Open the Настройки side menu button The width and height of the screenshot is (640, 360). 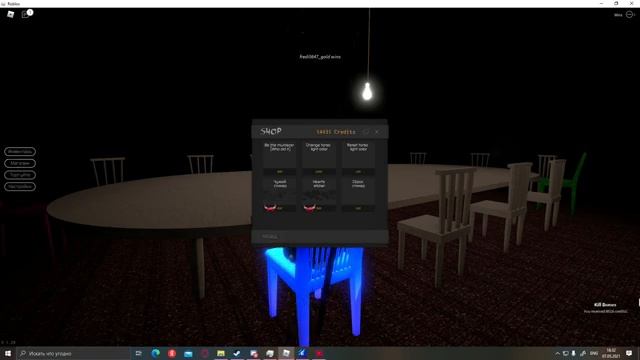click(20, 187)
